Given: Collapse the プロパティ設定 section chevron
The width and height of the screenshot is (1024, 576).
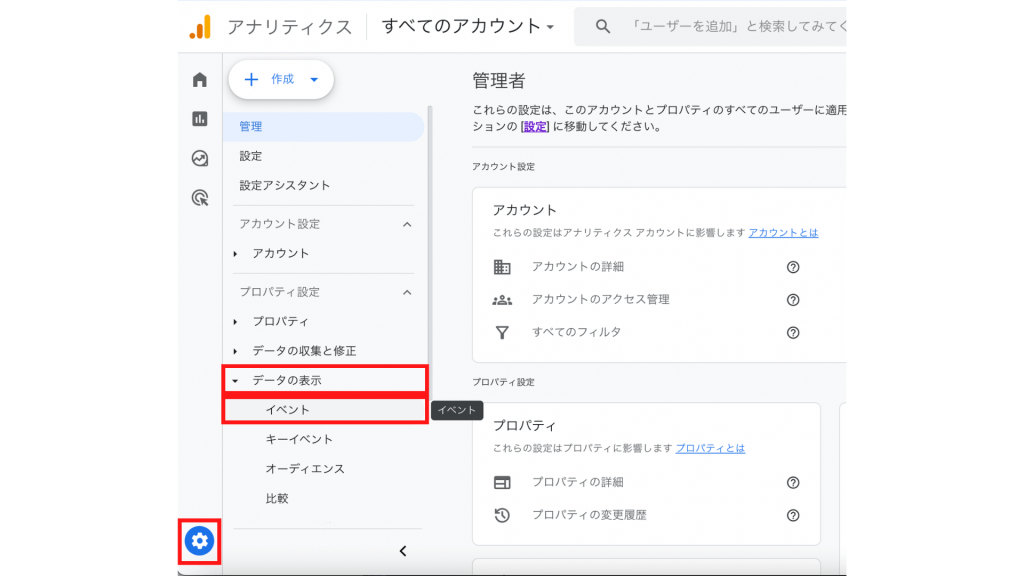Looking at the screenshot, I should [407, 293].
